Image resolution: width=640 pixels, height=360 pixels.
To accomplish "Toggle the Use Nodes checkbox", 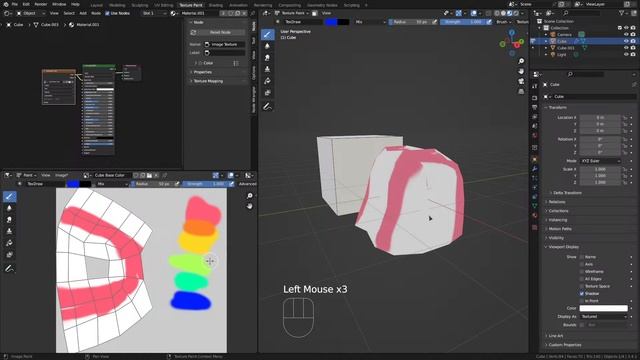I will [107, 13].
